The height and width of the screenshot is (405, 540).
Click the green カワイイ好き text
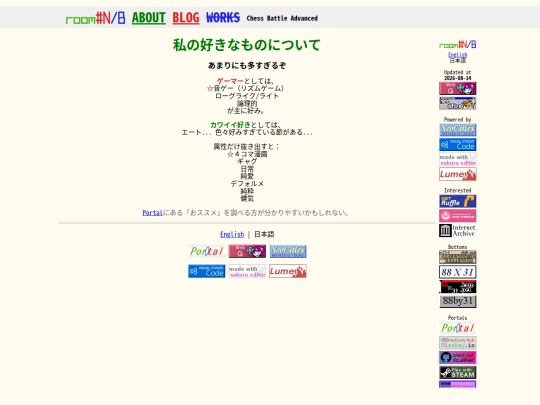[230, 125]
